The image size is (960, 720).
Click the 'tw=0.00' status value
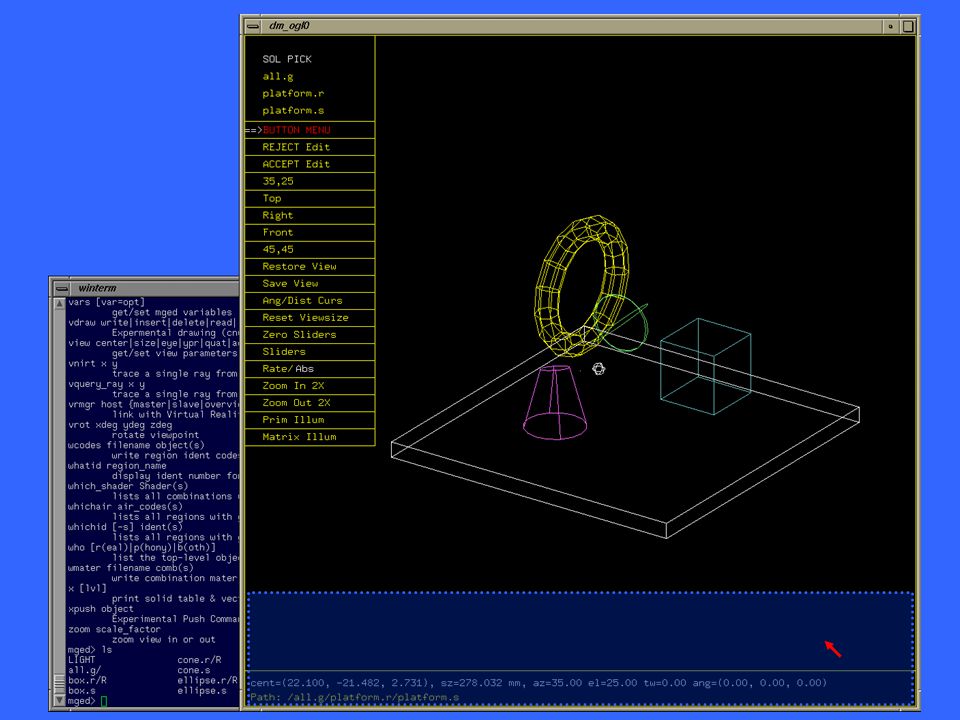coord(665,683)
